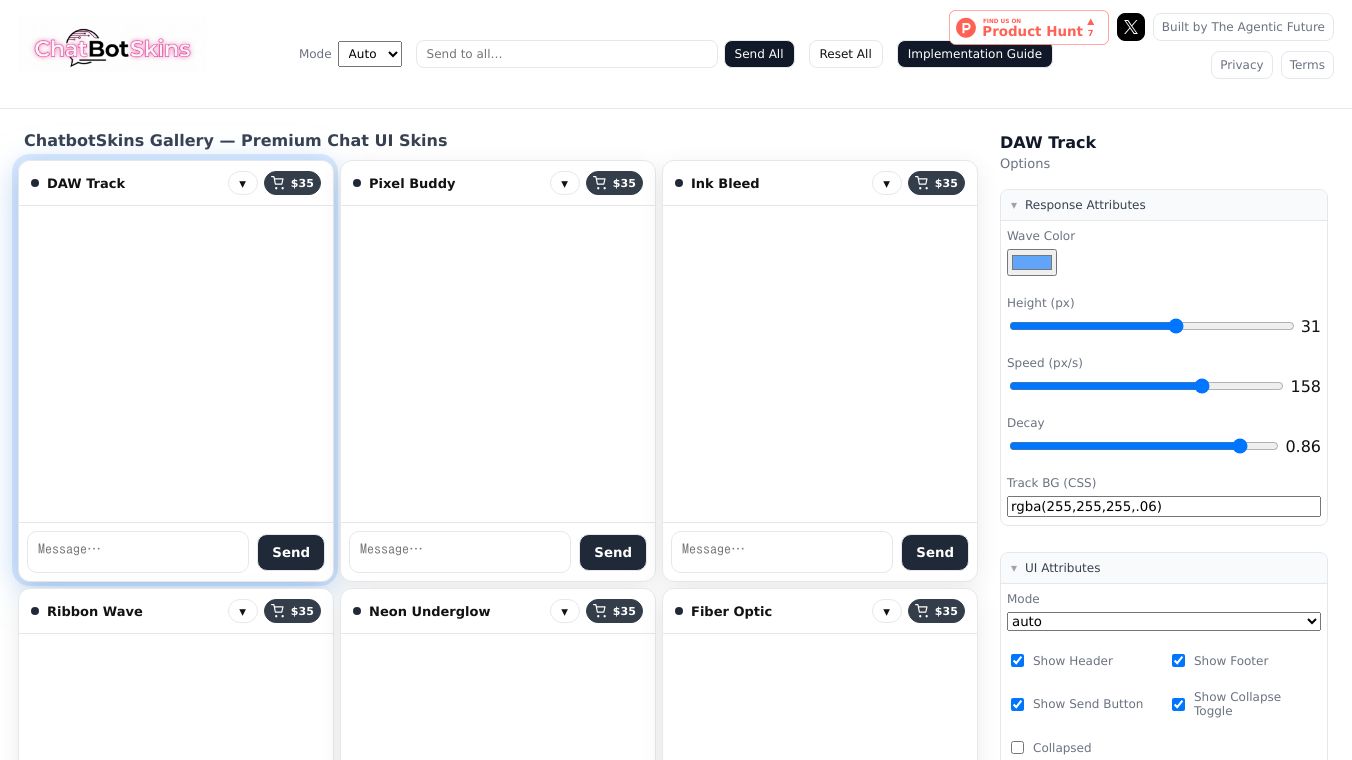Open the Product Hunt badge
Viewport: 1352px width, 760px height.
1028,27
